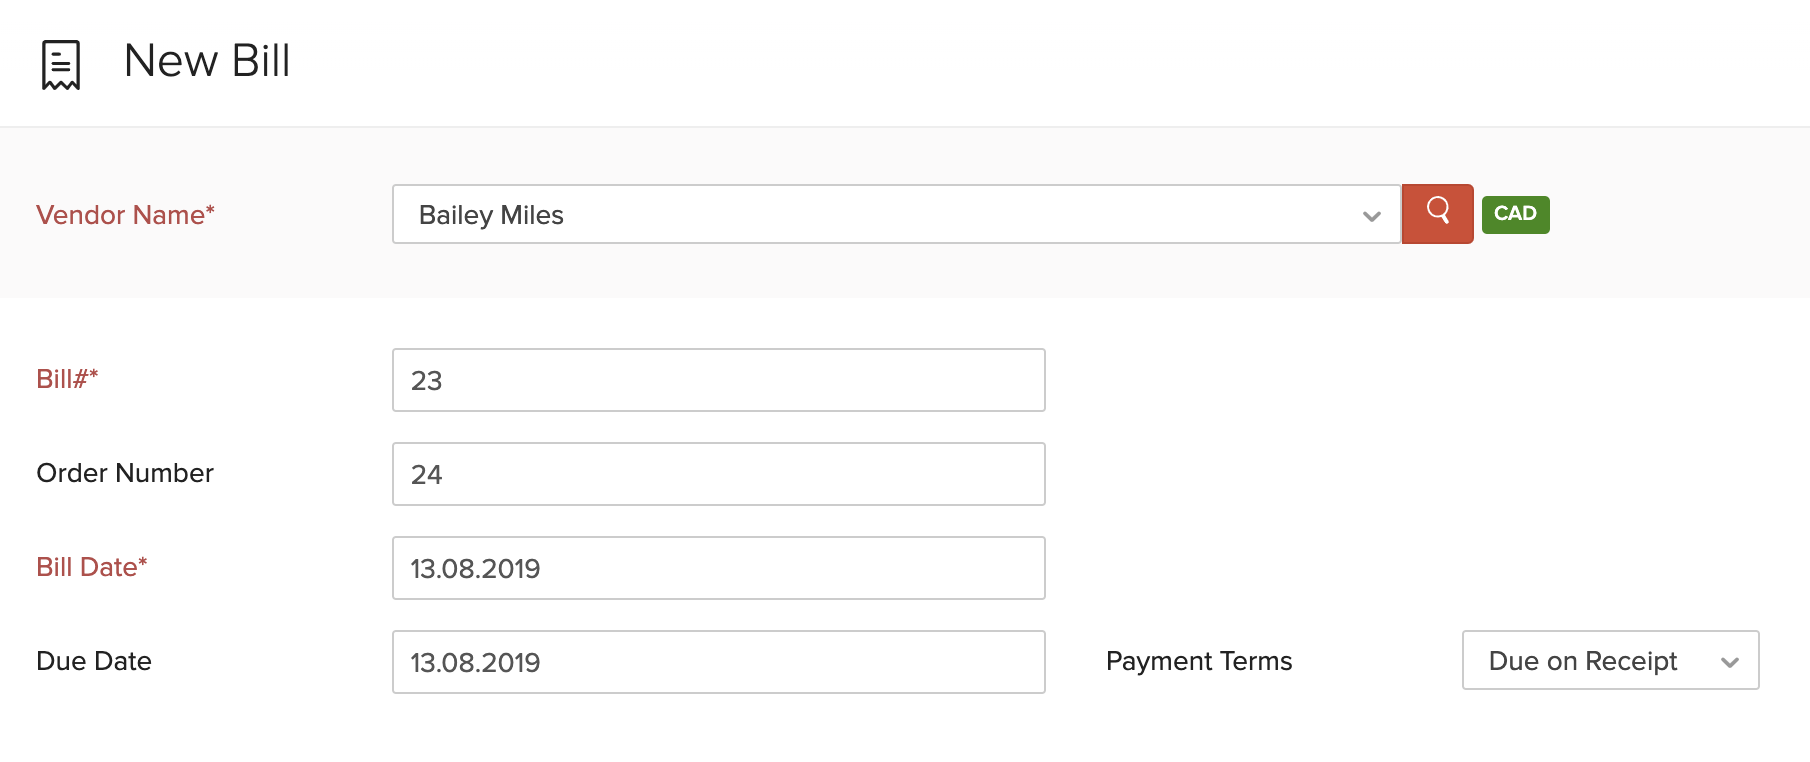Open the Due on Receipt payment terms dropdown
The image size is (1810, 762).
(1600, 660)
